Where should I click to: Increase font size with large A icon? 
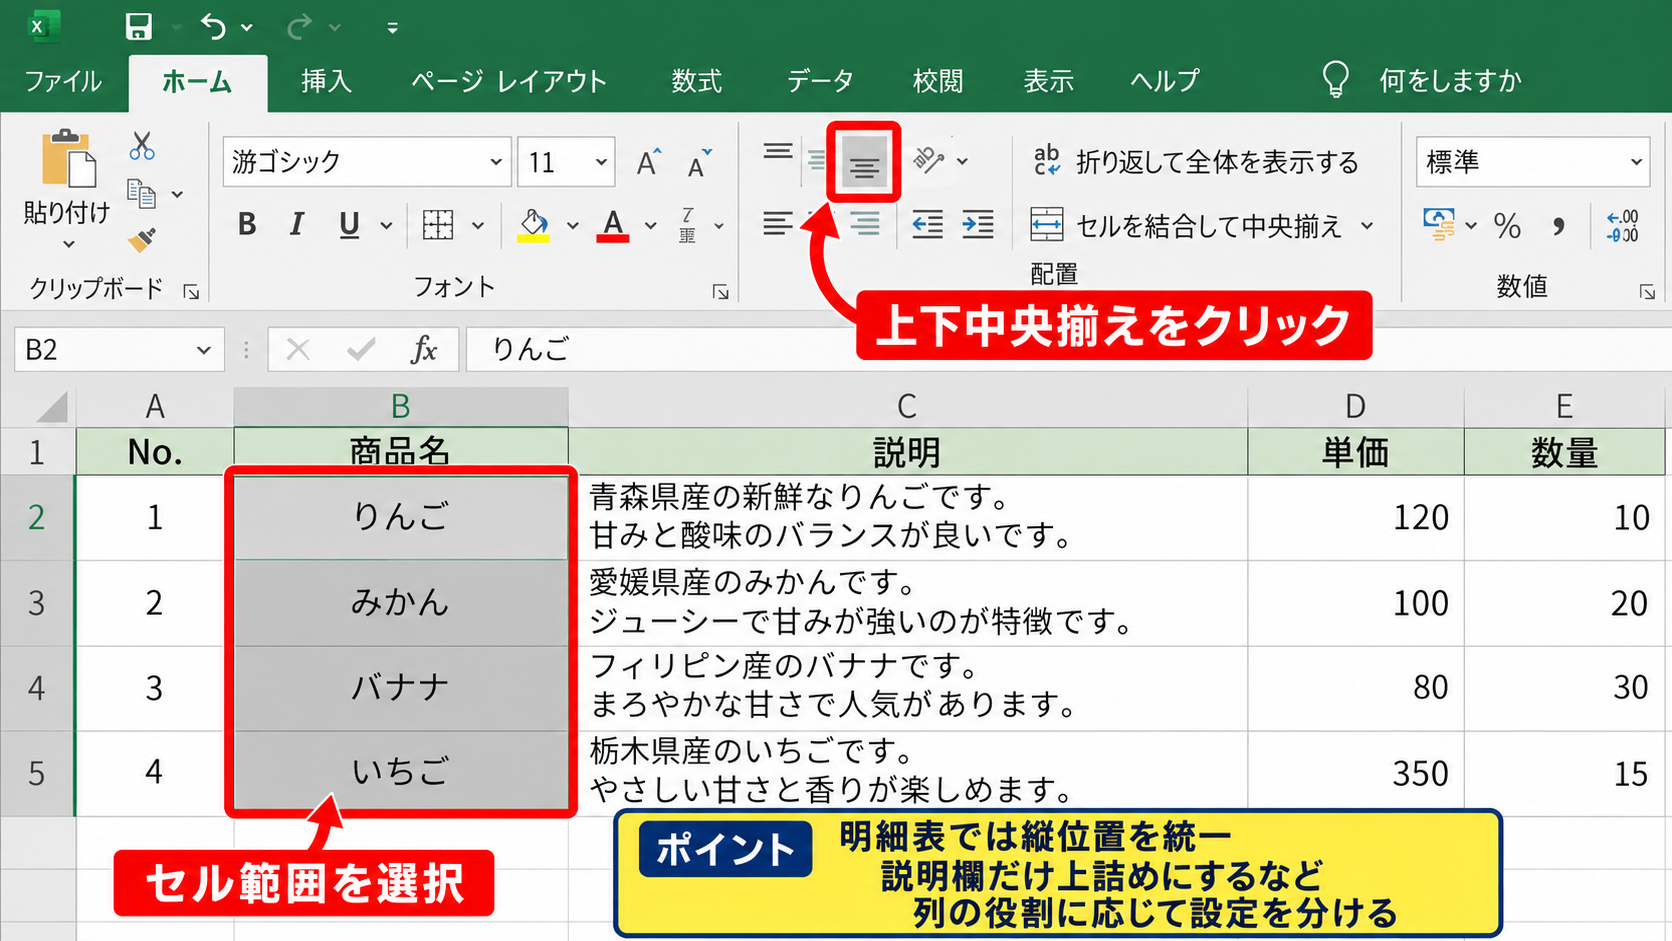649,162
